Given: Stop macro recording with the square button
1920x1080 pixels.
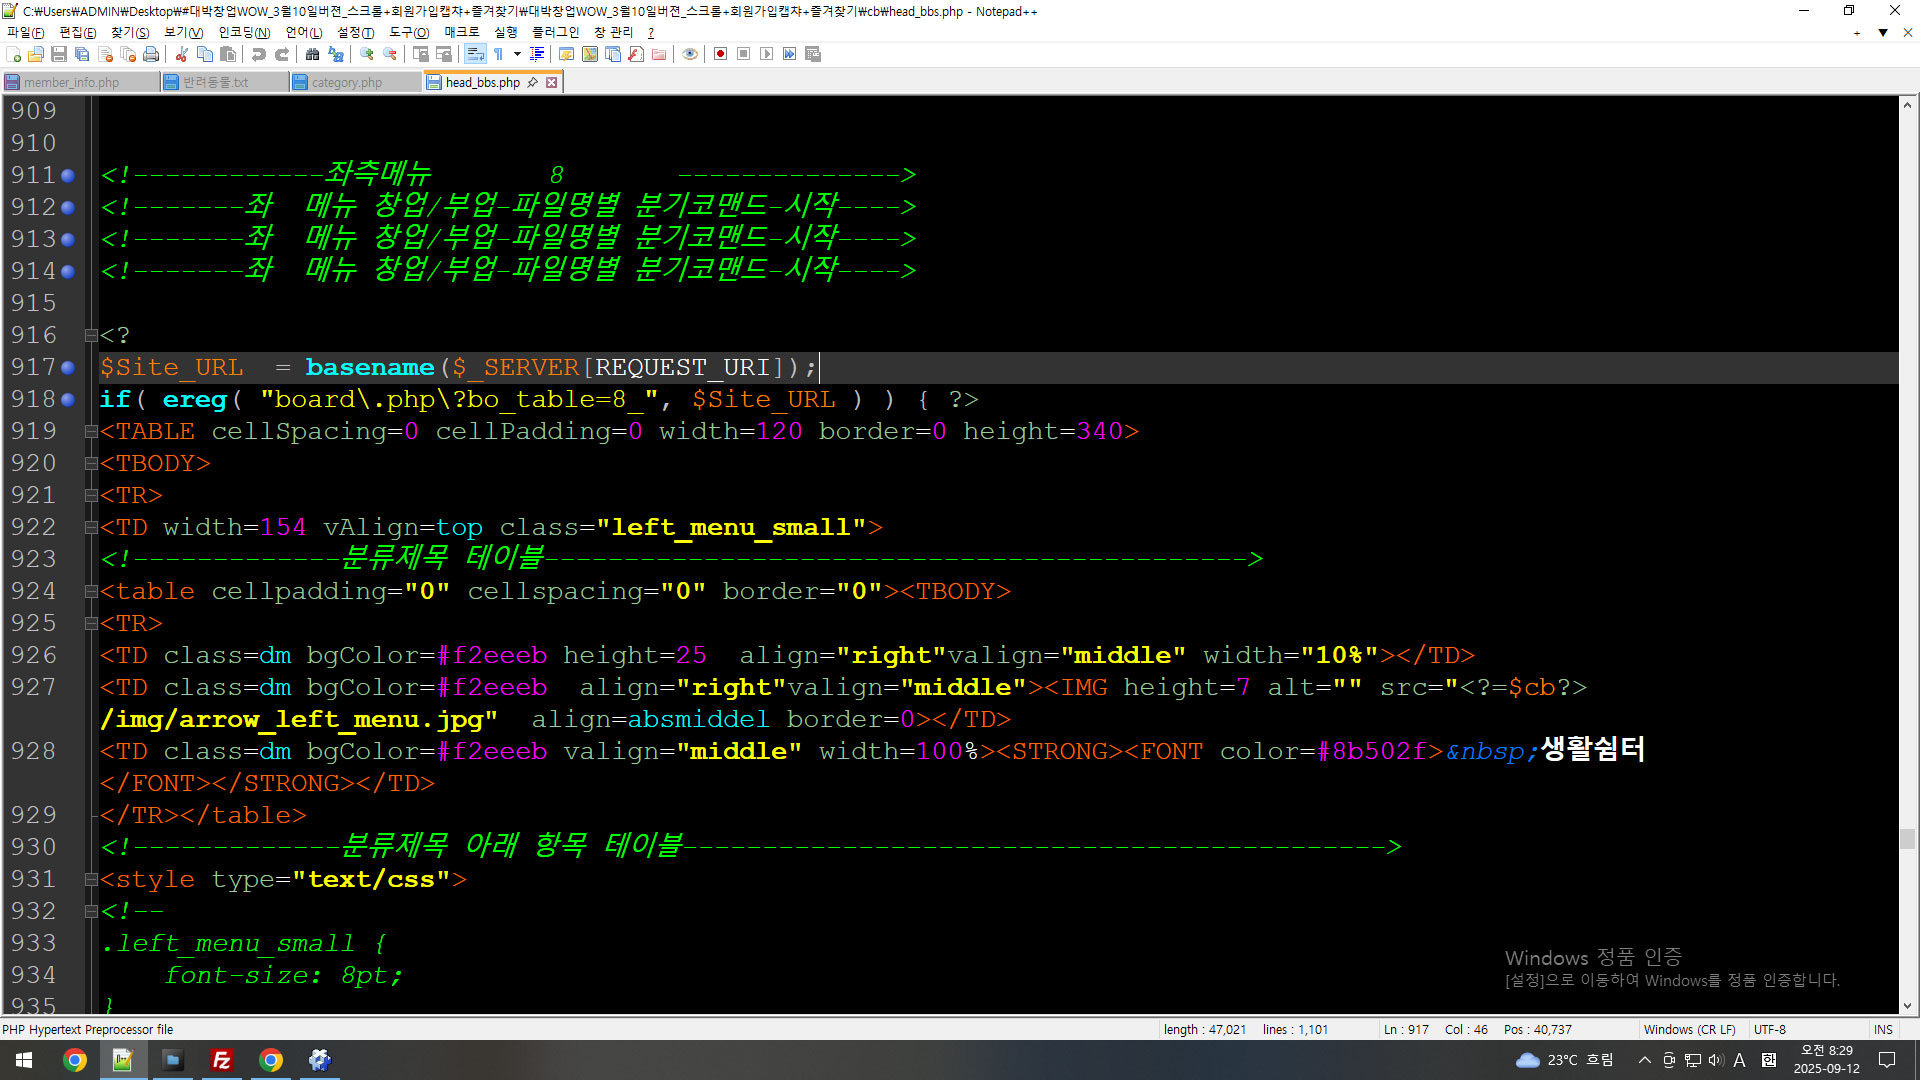Looking at the screenshot, I should [743, 54].
